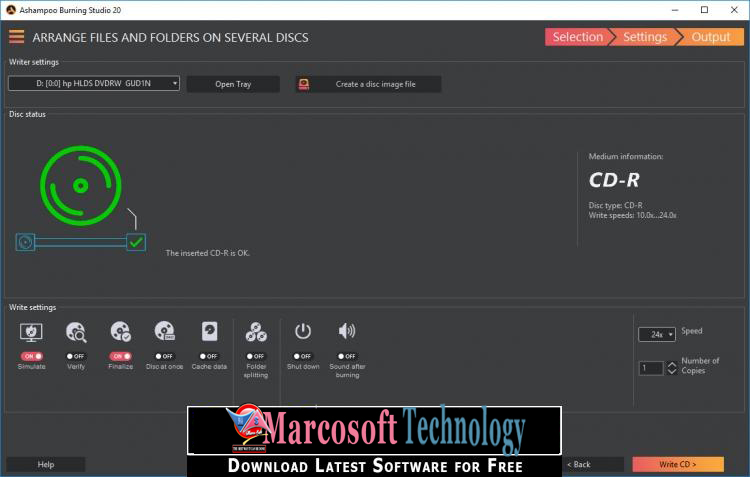Enable Sound after burning toggle
The image size is (750, 477).
coord(347,356)
